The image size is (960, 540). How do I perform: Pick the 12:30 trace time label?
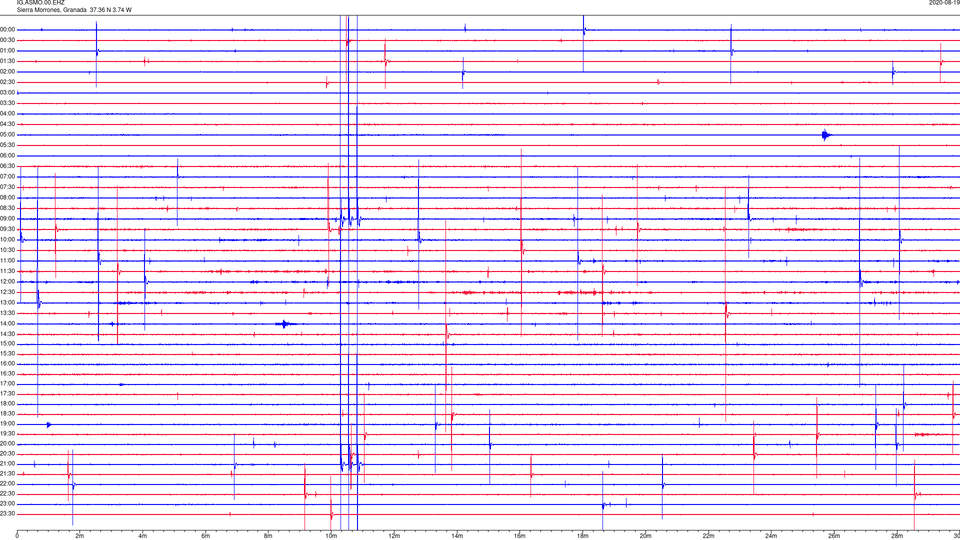(8, 292)
